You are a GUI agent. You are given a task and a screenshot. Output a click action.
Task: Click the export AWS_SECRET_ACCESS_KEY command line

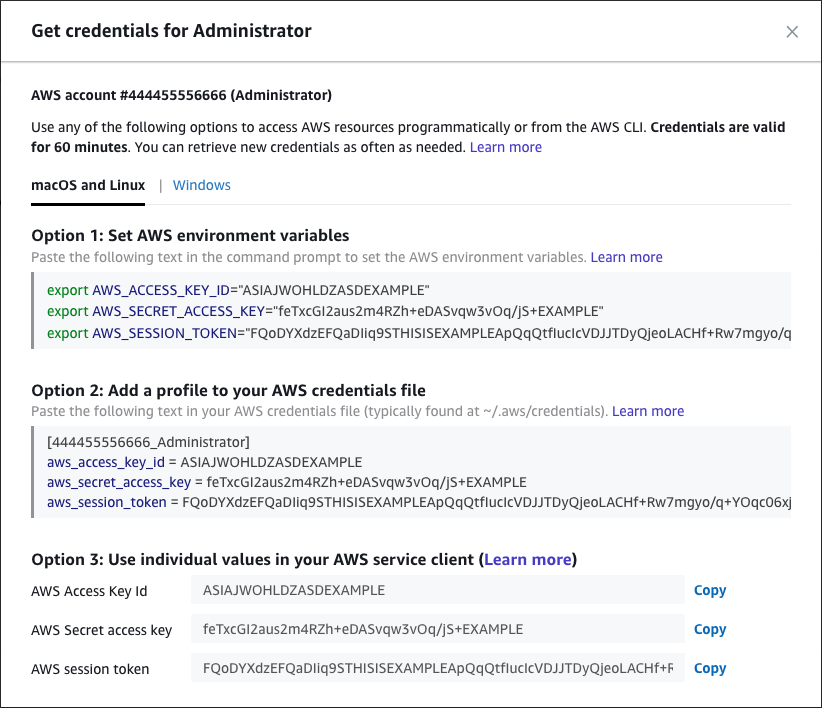325,311
